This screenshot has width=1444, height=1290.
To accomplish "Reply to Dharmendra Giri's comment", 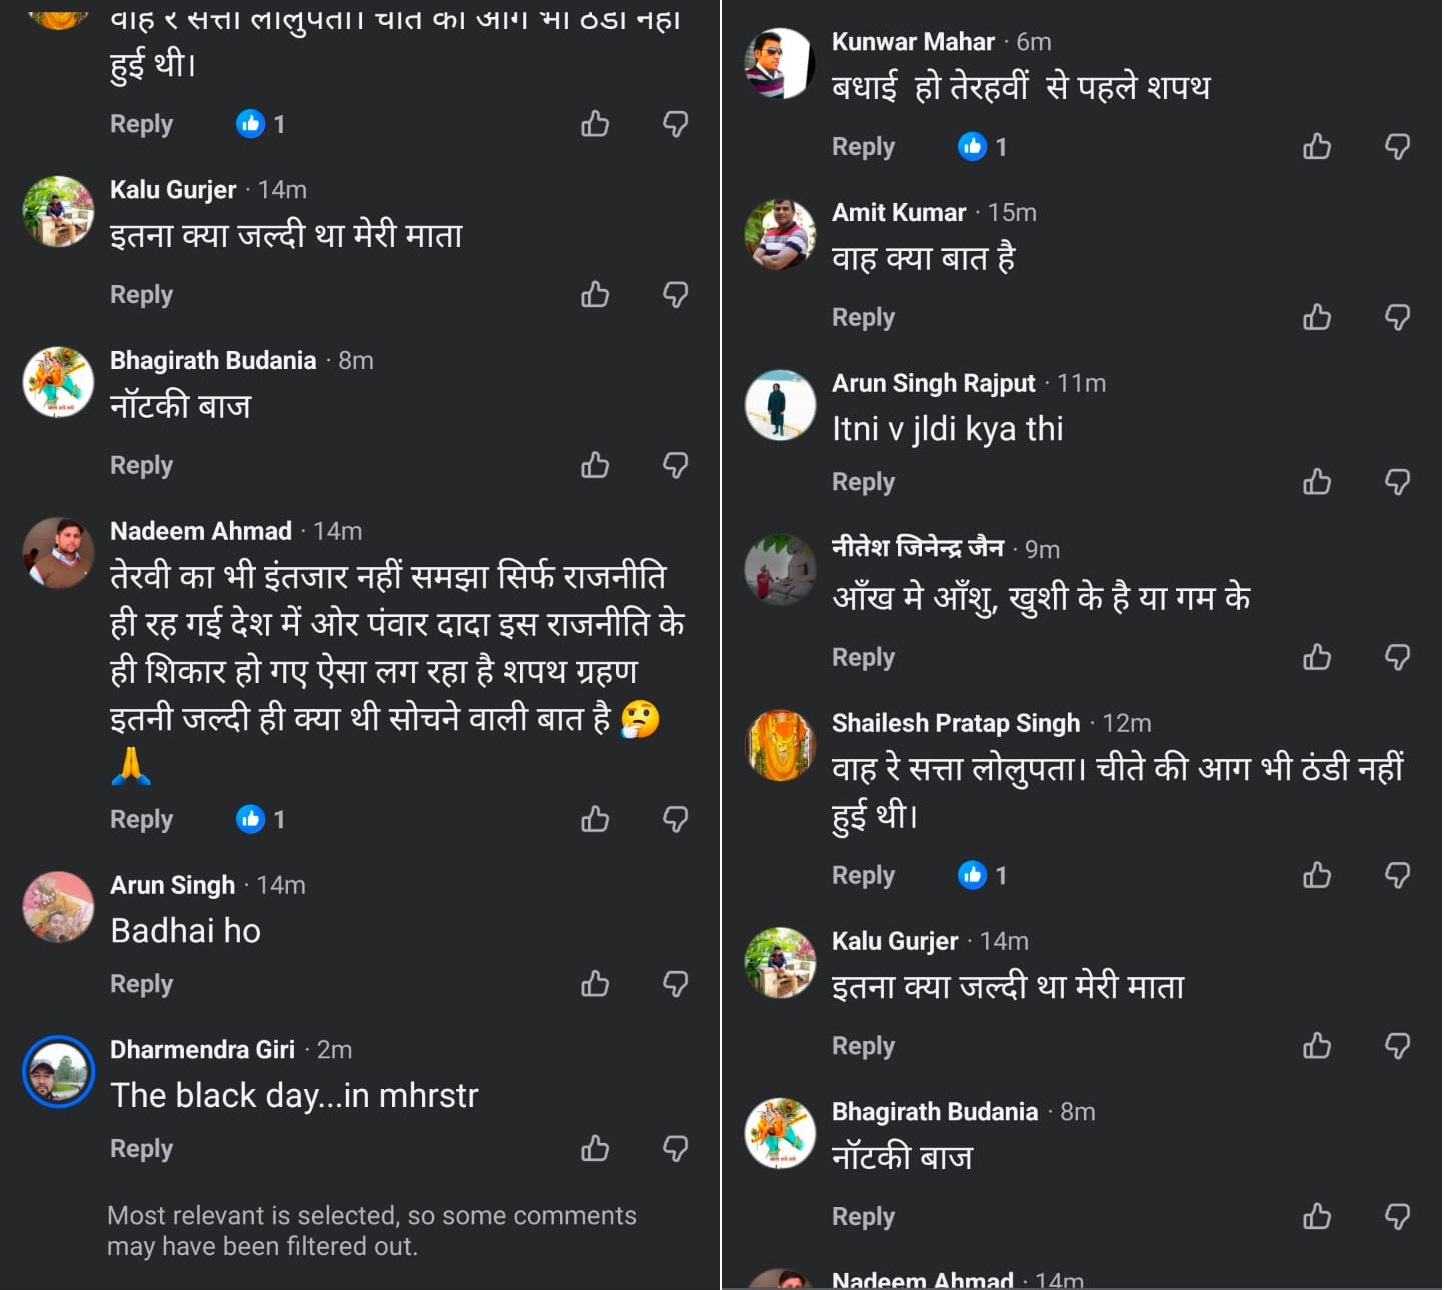I will (x=141, y=1148).
